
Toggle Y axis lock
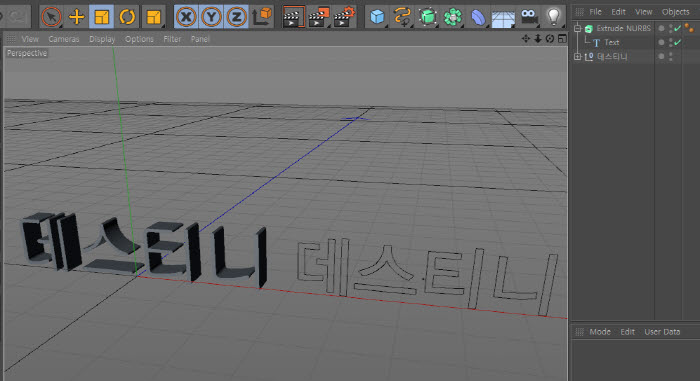pyautogui.click(x=211, y=17)
